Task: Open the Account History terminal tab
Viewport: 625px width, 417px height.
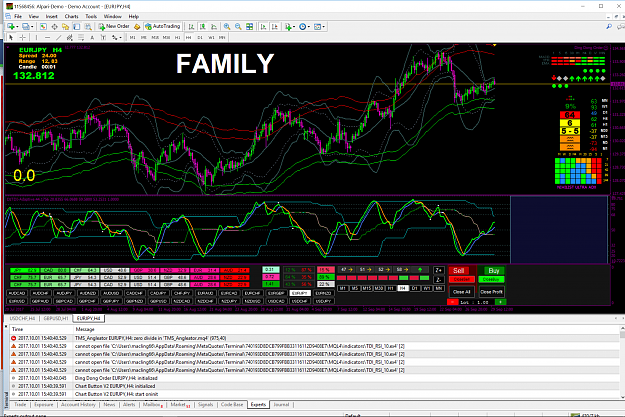Action: pos(78,405)
